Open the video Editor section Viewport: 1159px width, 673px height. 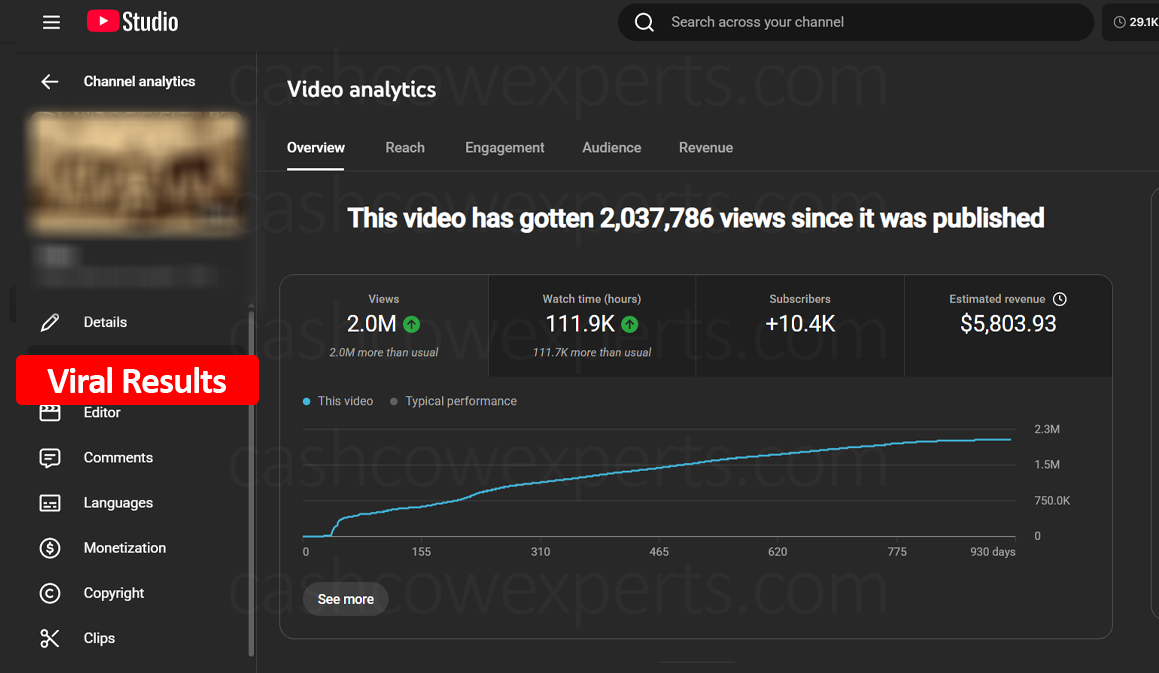50,412
